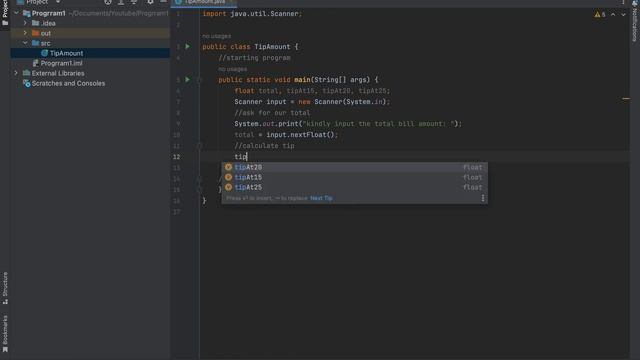640x360 pixels.
Task: Open the Bookmarks tool window
Action: tap(5, 334)
